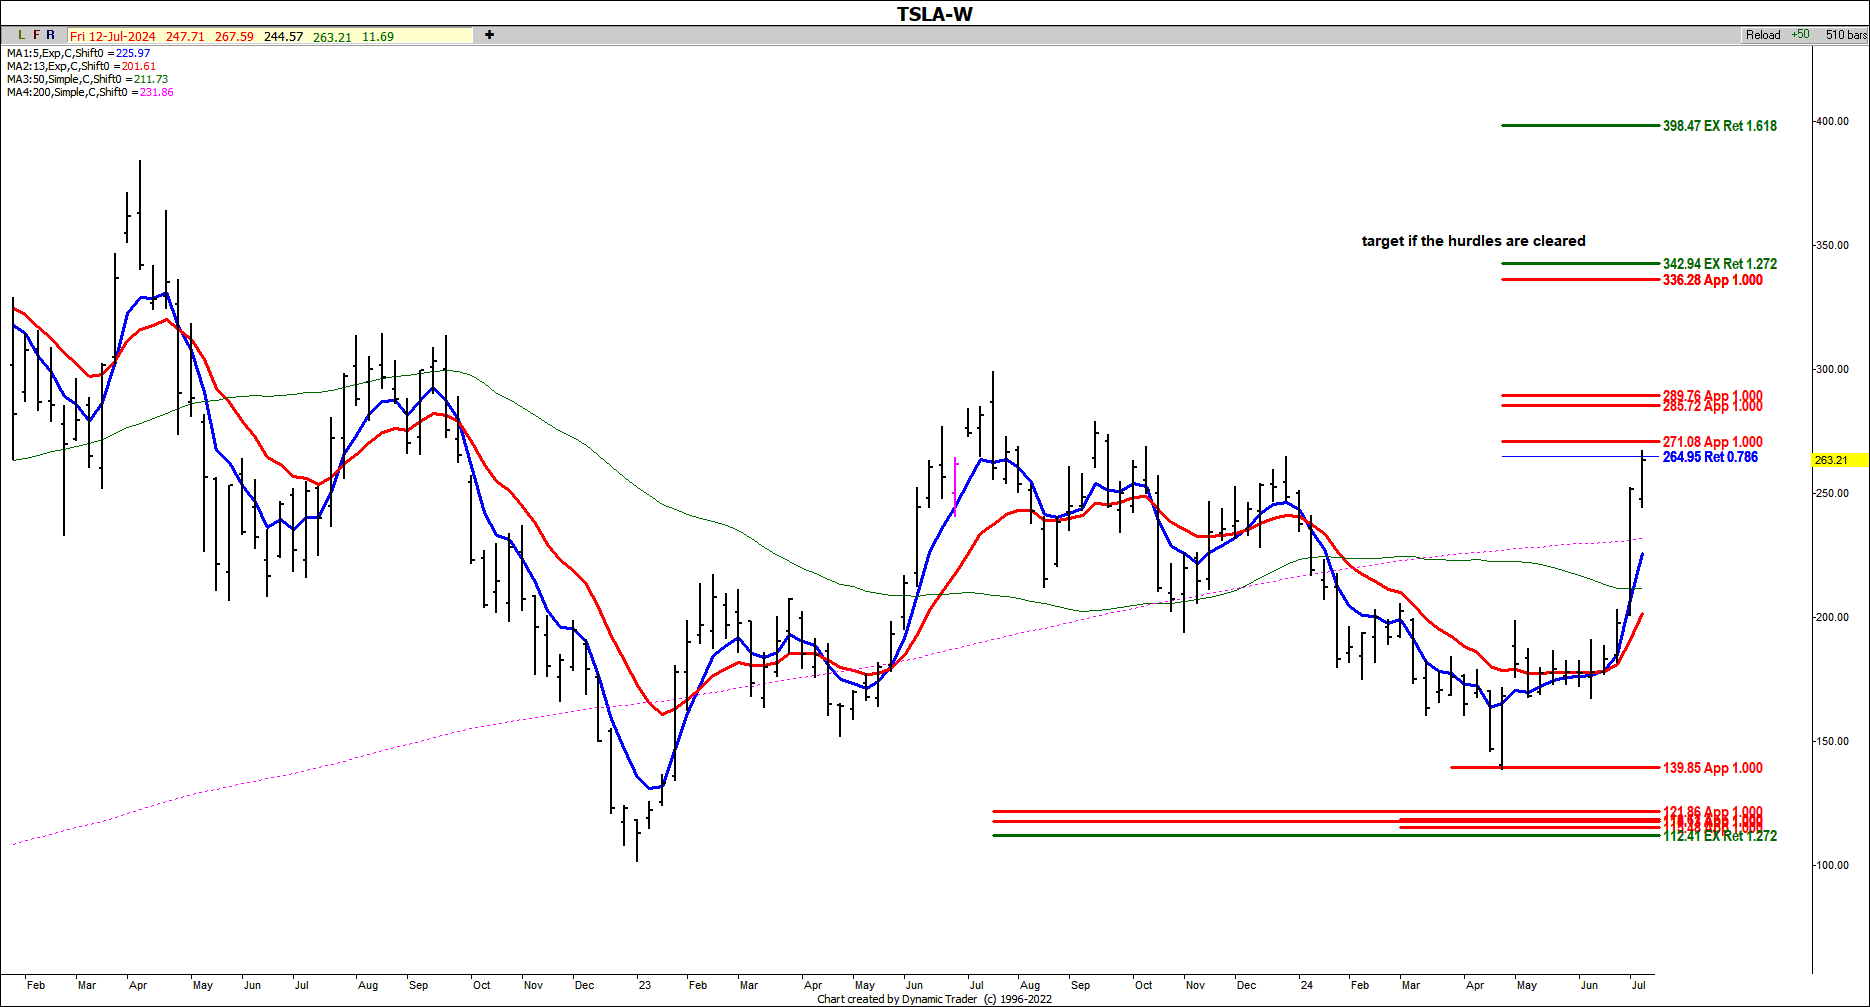Click the 100.00 price axis label
The width and height of the screenshot is (1870, 1007).
(1832, 865)
